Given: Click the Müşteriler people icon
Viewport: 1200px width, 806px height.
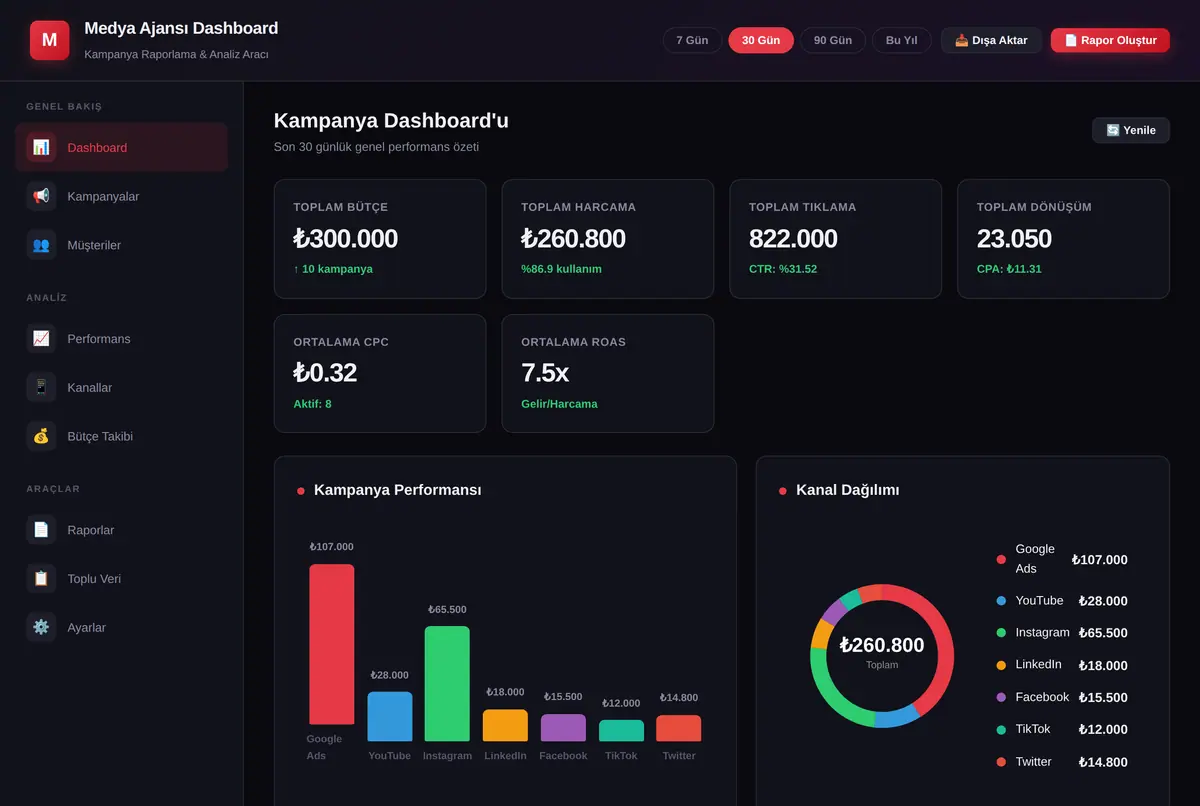Looking at the screenshot, I should point(41,245).
